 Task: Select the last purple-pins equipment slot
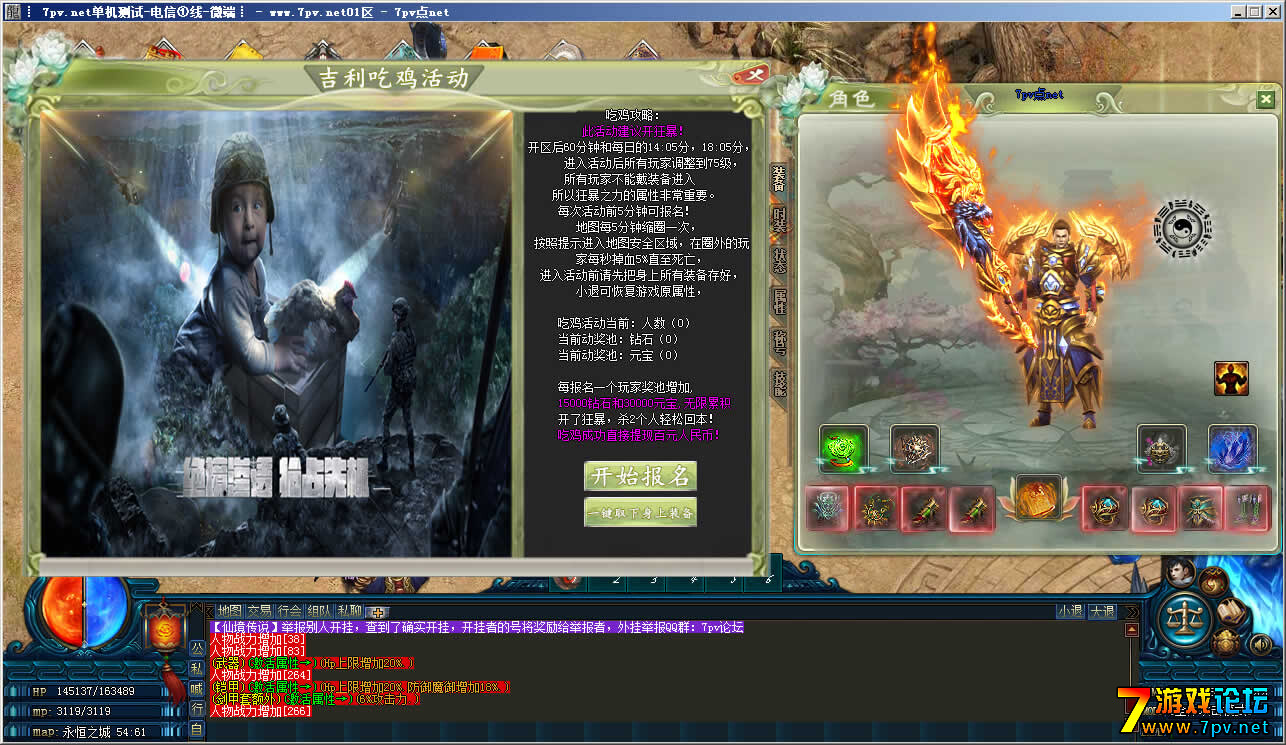click(x=1248, y=508)
